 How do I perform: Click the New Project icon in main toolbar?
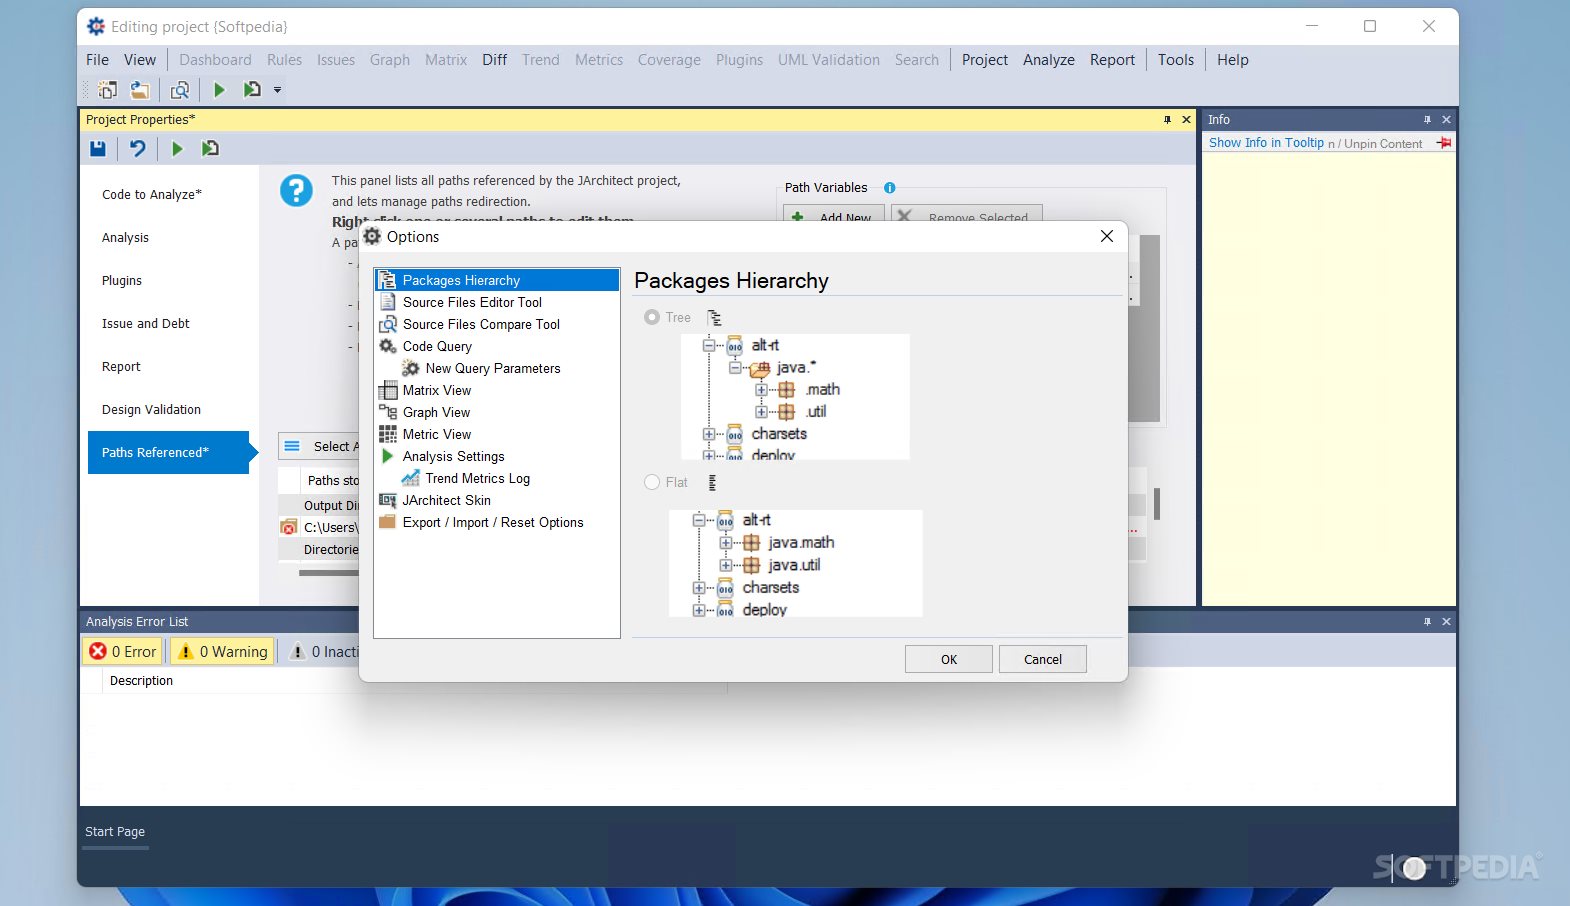tap(107, 90)
